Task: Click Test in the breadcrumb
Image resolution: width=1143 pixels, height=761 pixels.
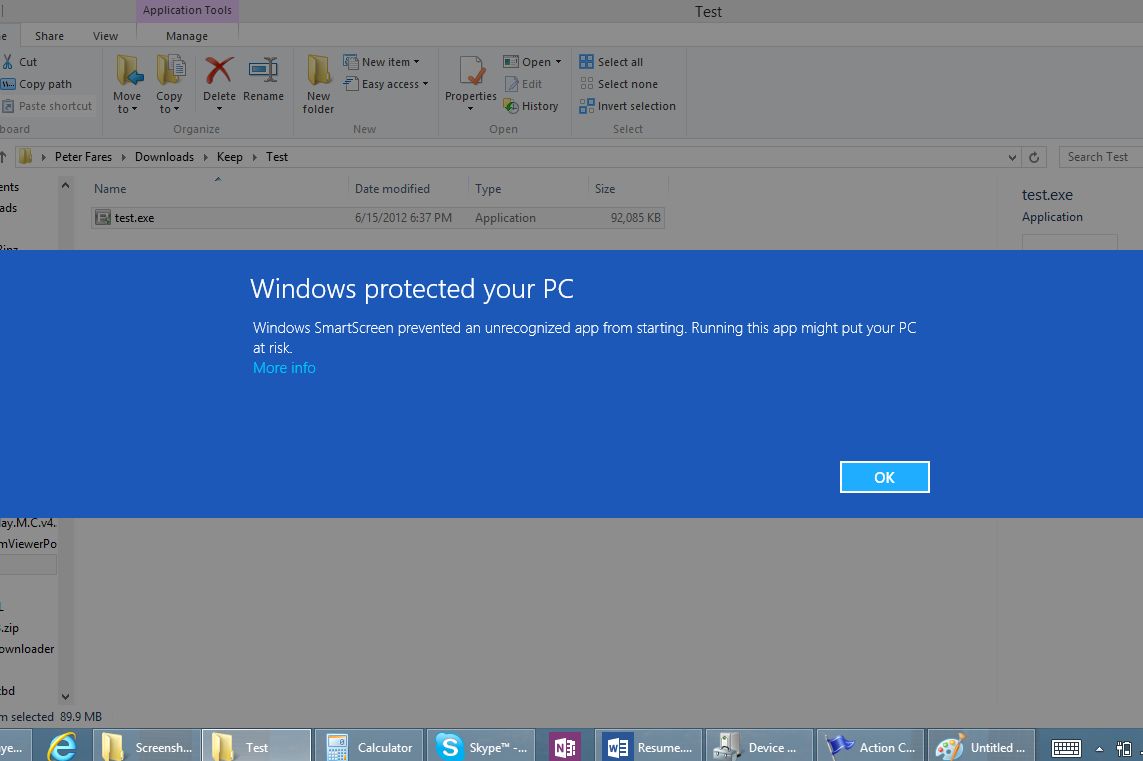Action: (x=277, y=157)
